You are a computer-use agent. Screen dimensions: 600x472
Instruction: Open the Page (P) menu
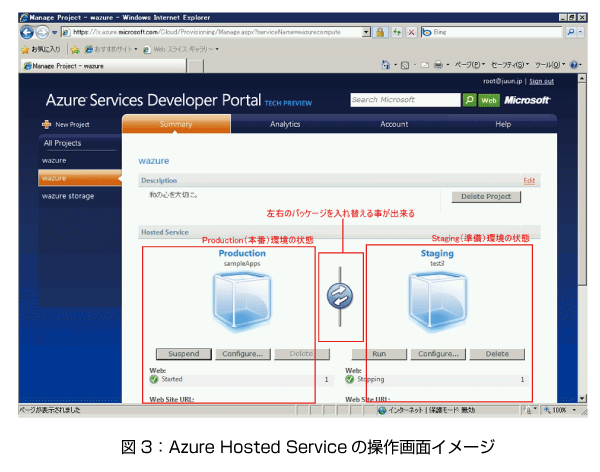(470, 65)
